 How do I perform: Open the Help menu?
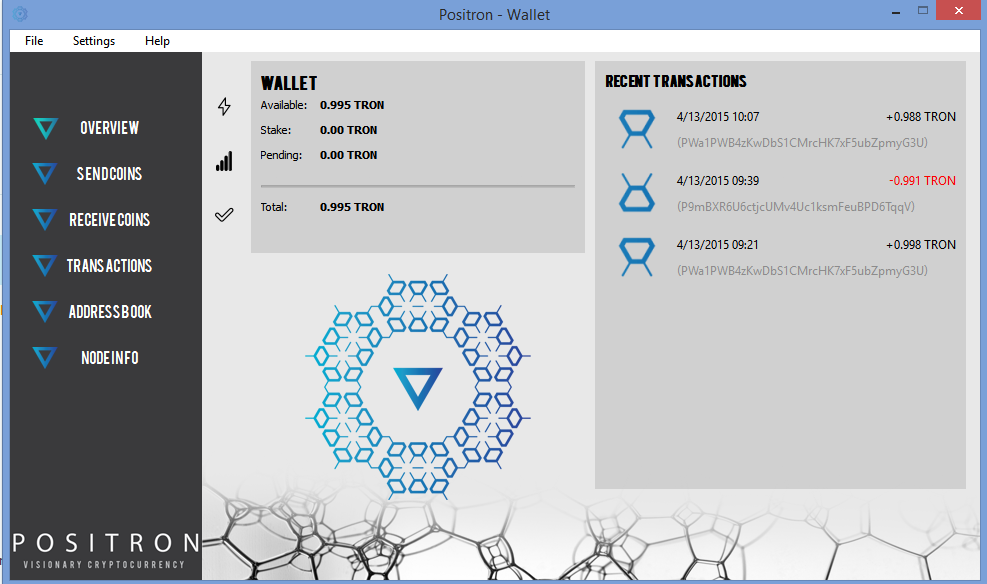(x=157, y=41)
